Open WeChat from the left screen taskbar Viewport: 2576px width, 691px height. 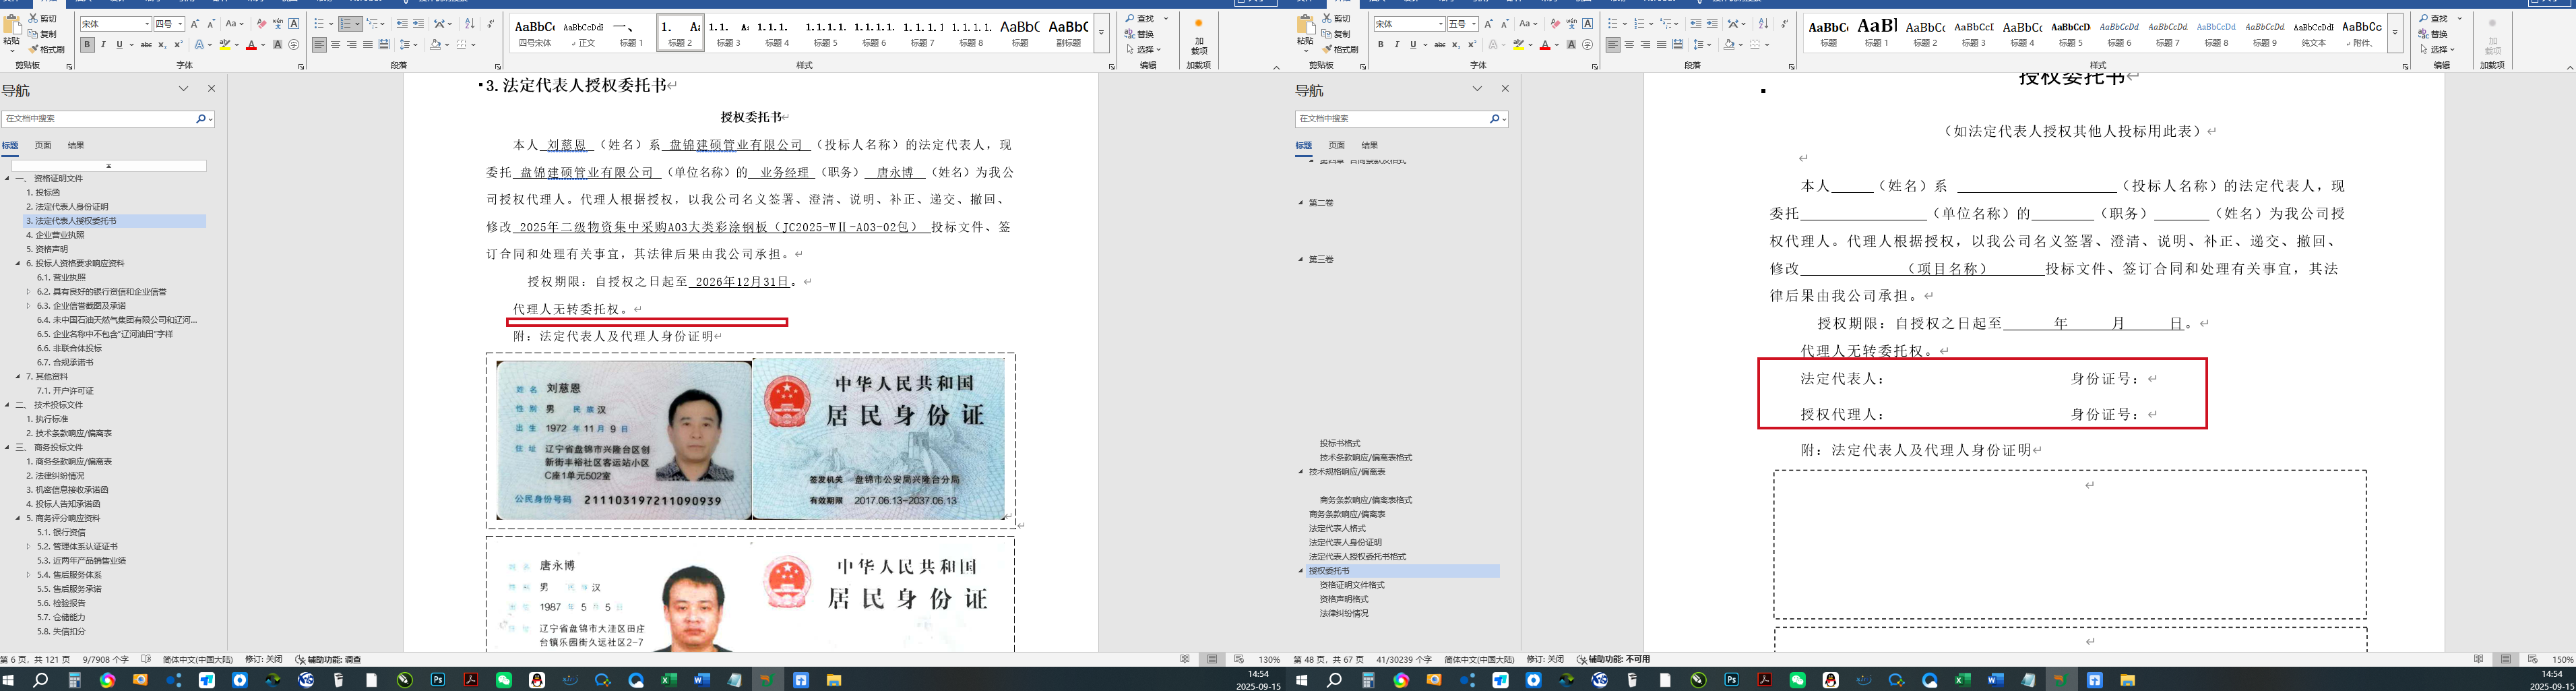[x=504, y=680]
